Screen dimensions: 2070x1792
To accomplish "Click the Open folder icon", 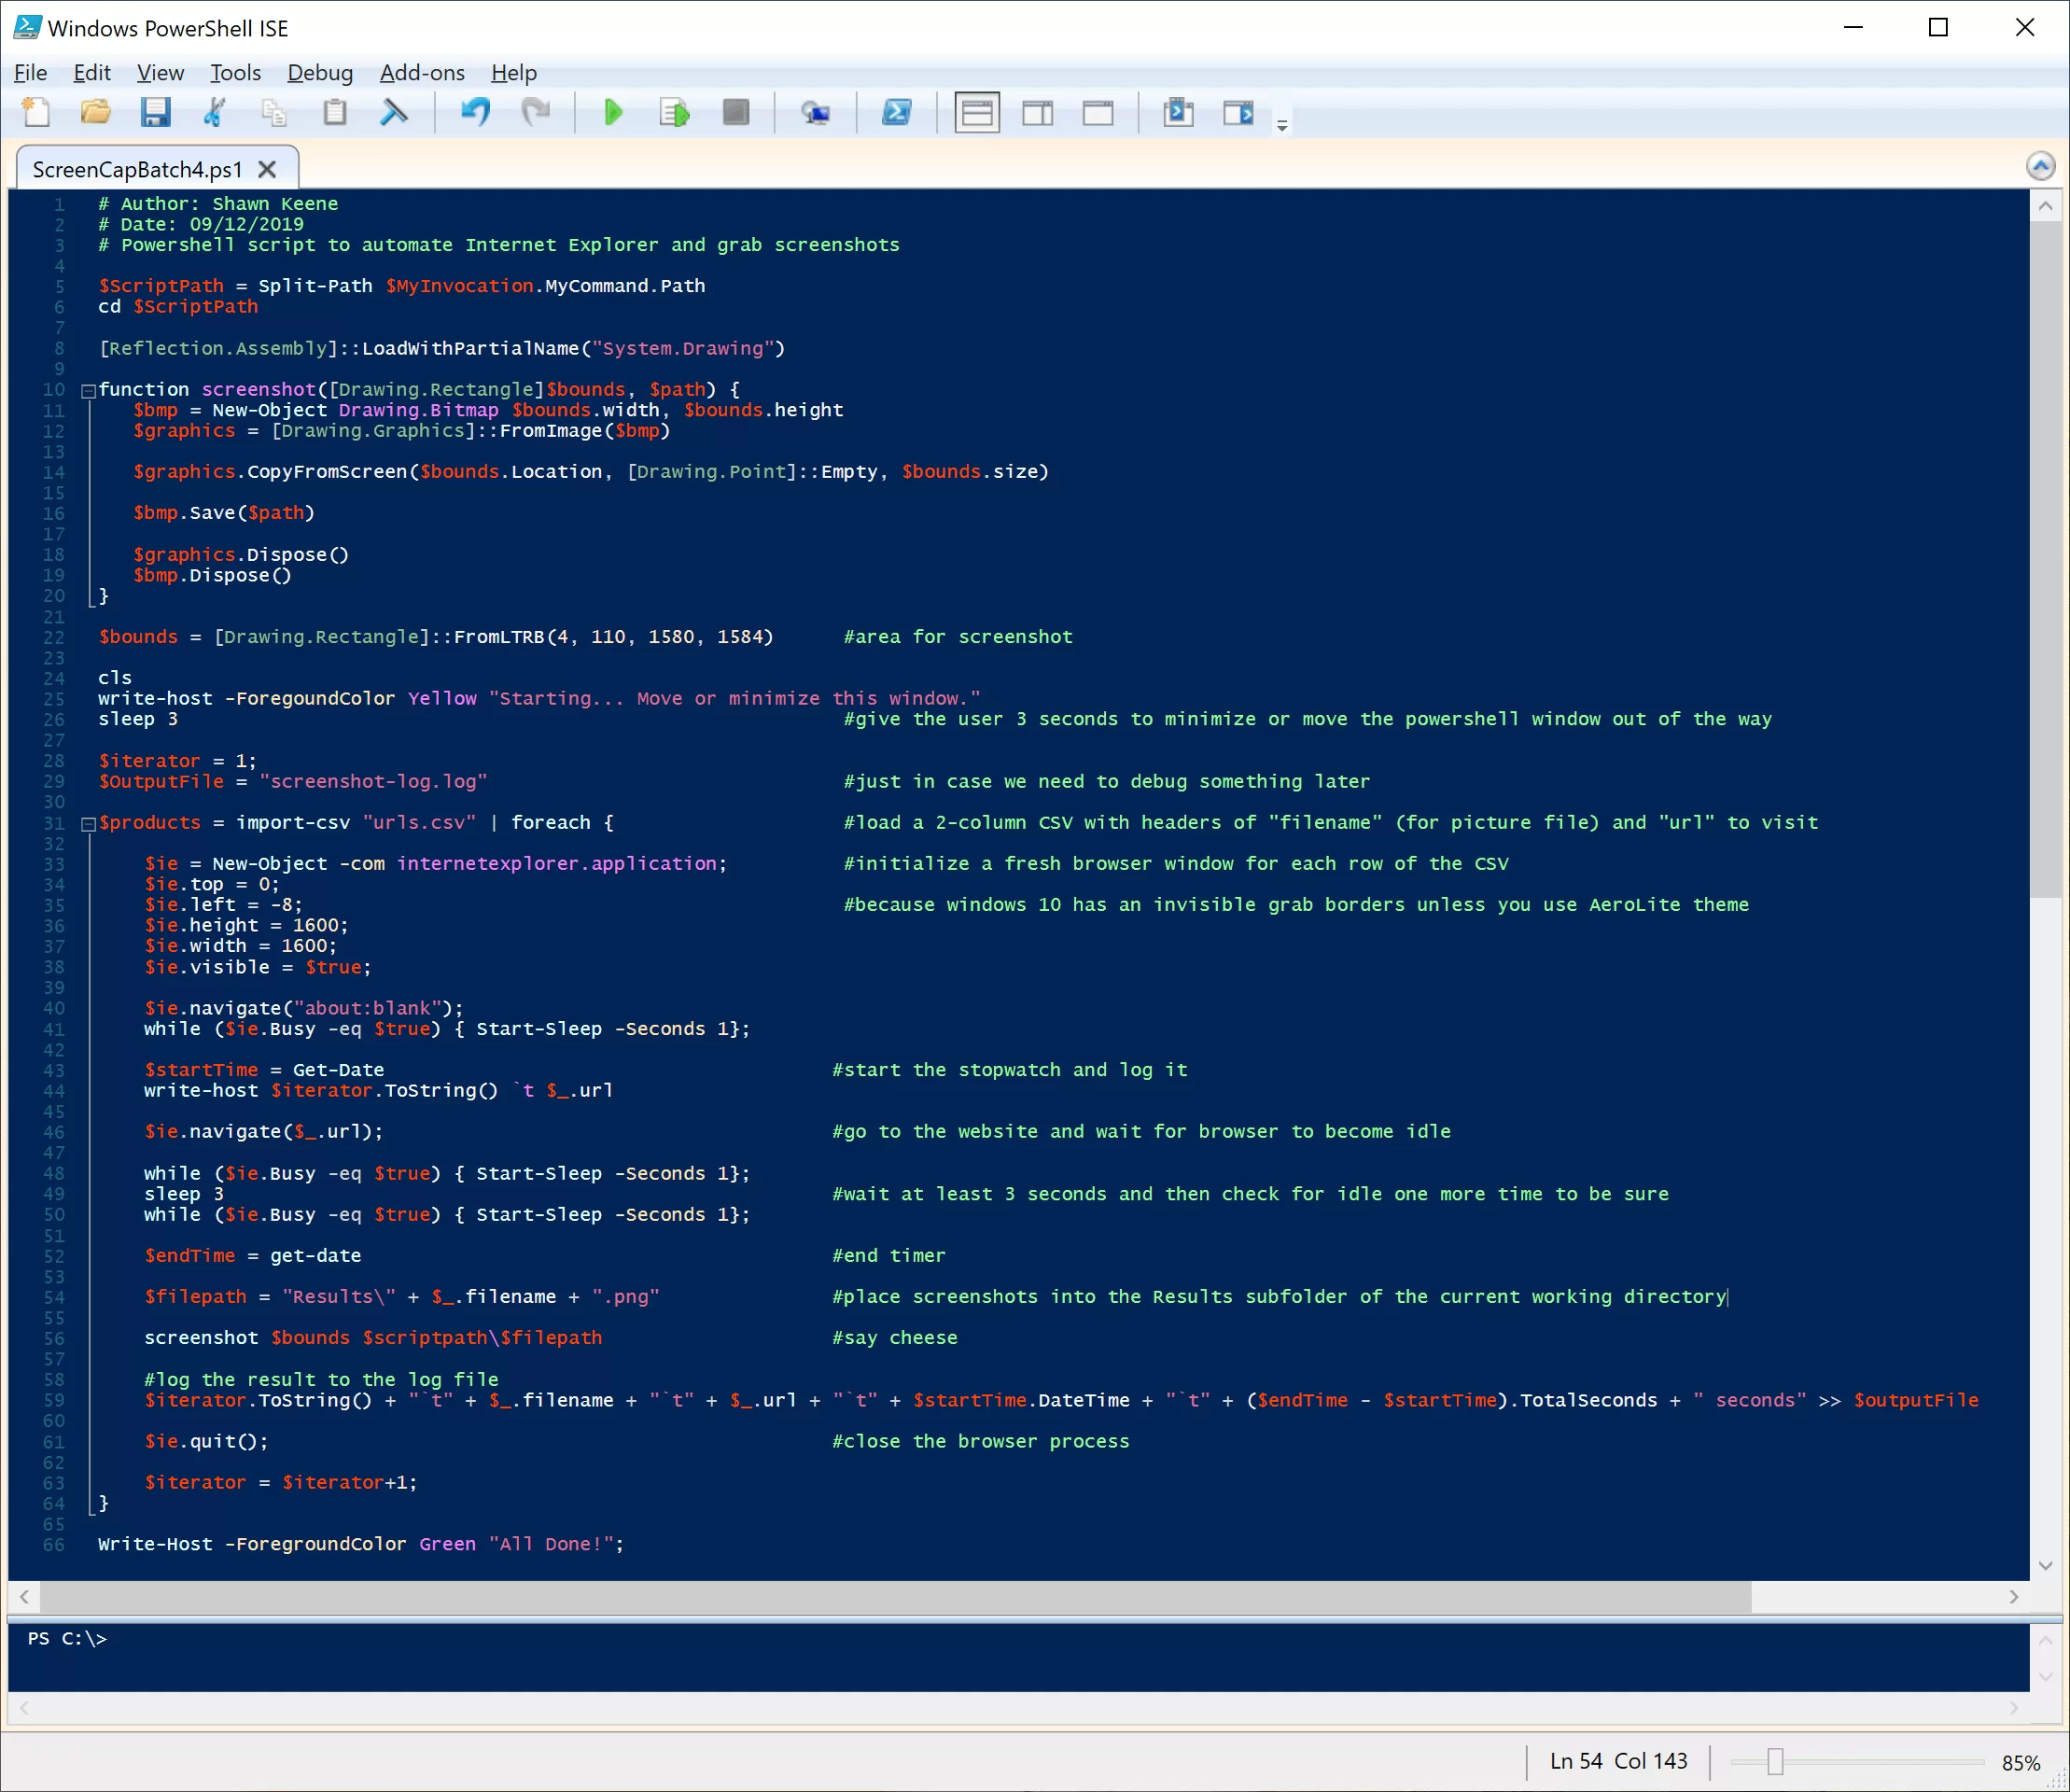I will click(x=96, y=112).
